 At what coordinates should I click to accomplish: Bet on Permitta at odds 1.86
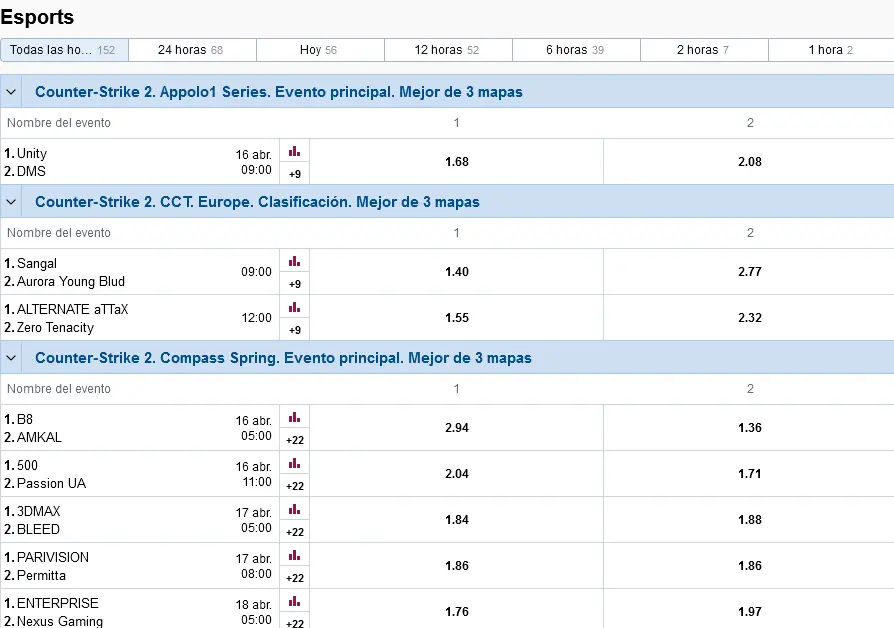pyautogui.click(x=749, y=566)
